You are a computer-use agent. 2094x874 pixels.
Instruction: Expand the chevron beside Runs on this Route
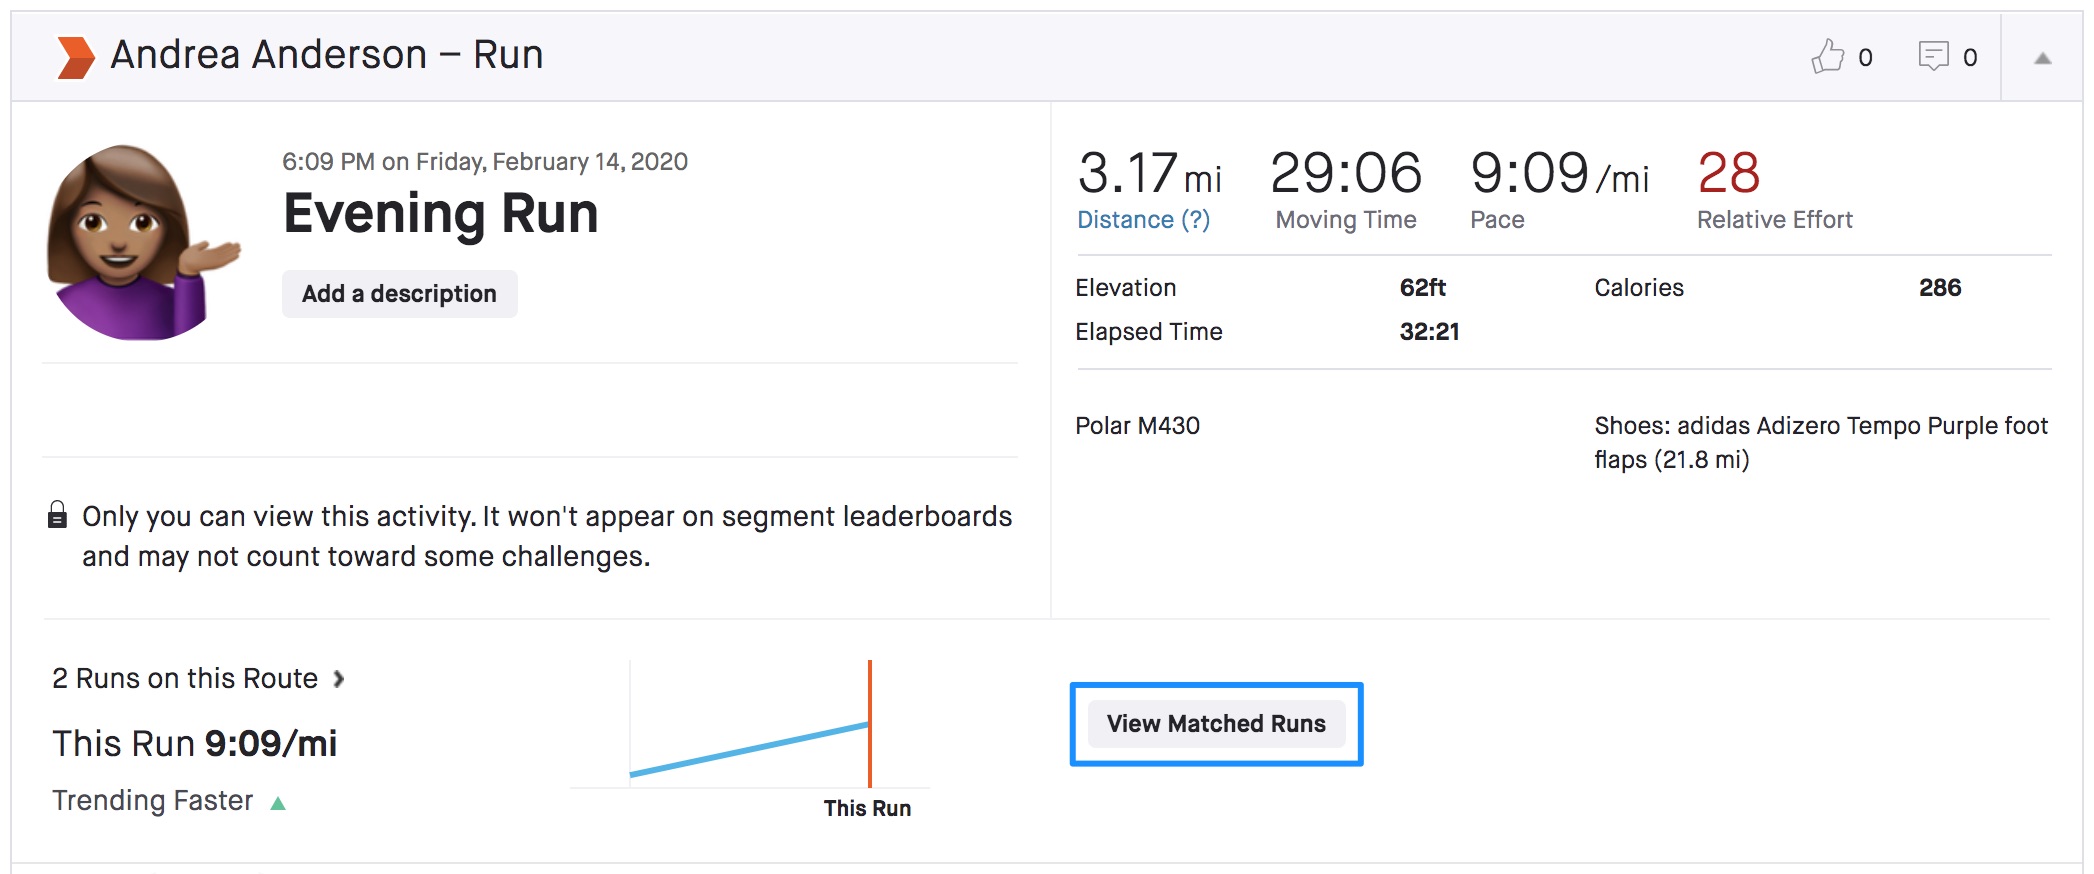click(x=339, y=679)
